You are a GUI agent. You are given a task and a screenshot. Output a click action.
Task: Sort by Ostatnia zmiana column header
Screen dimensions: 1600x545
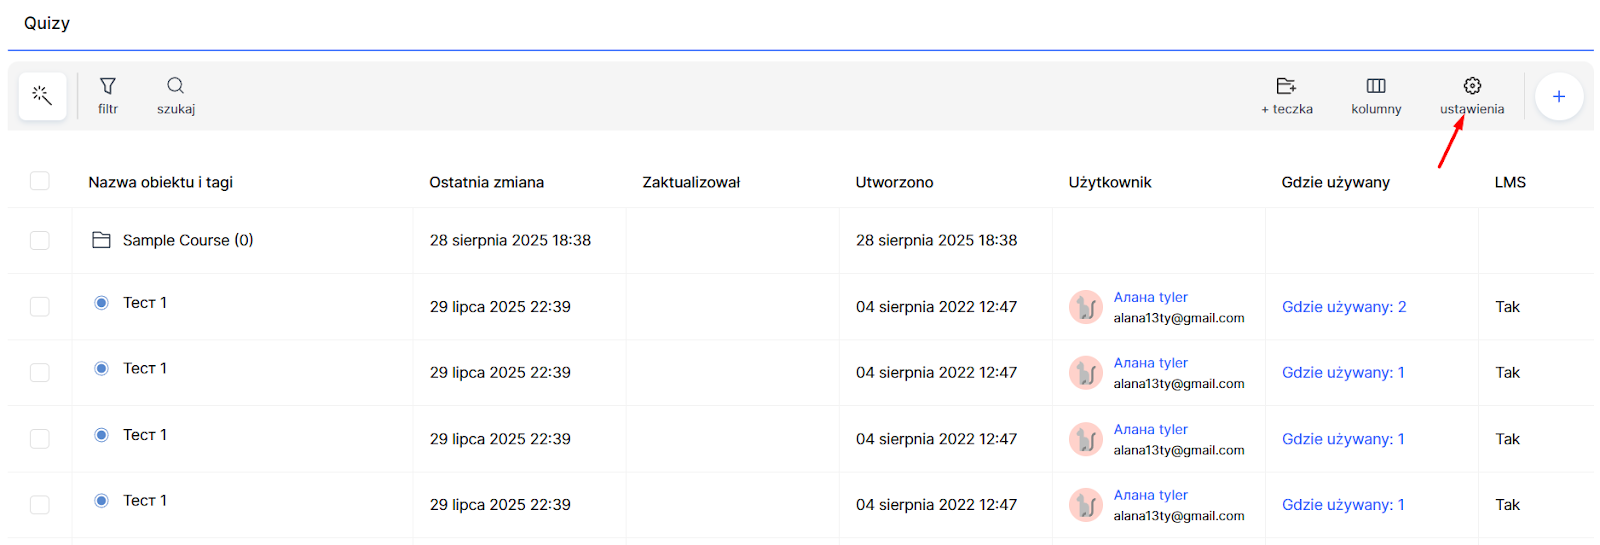click(486, 182)
